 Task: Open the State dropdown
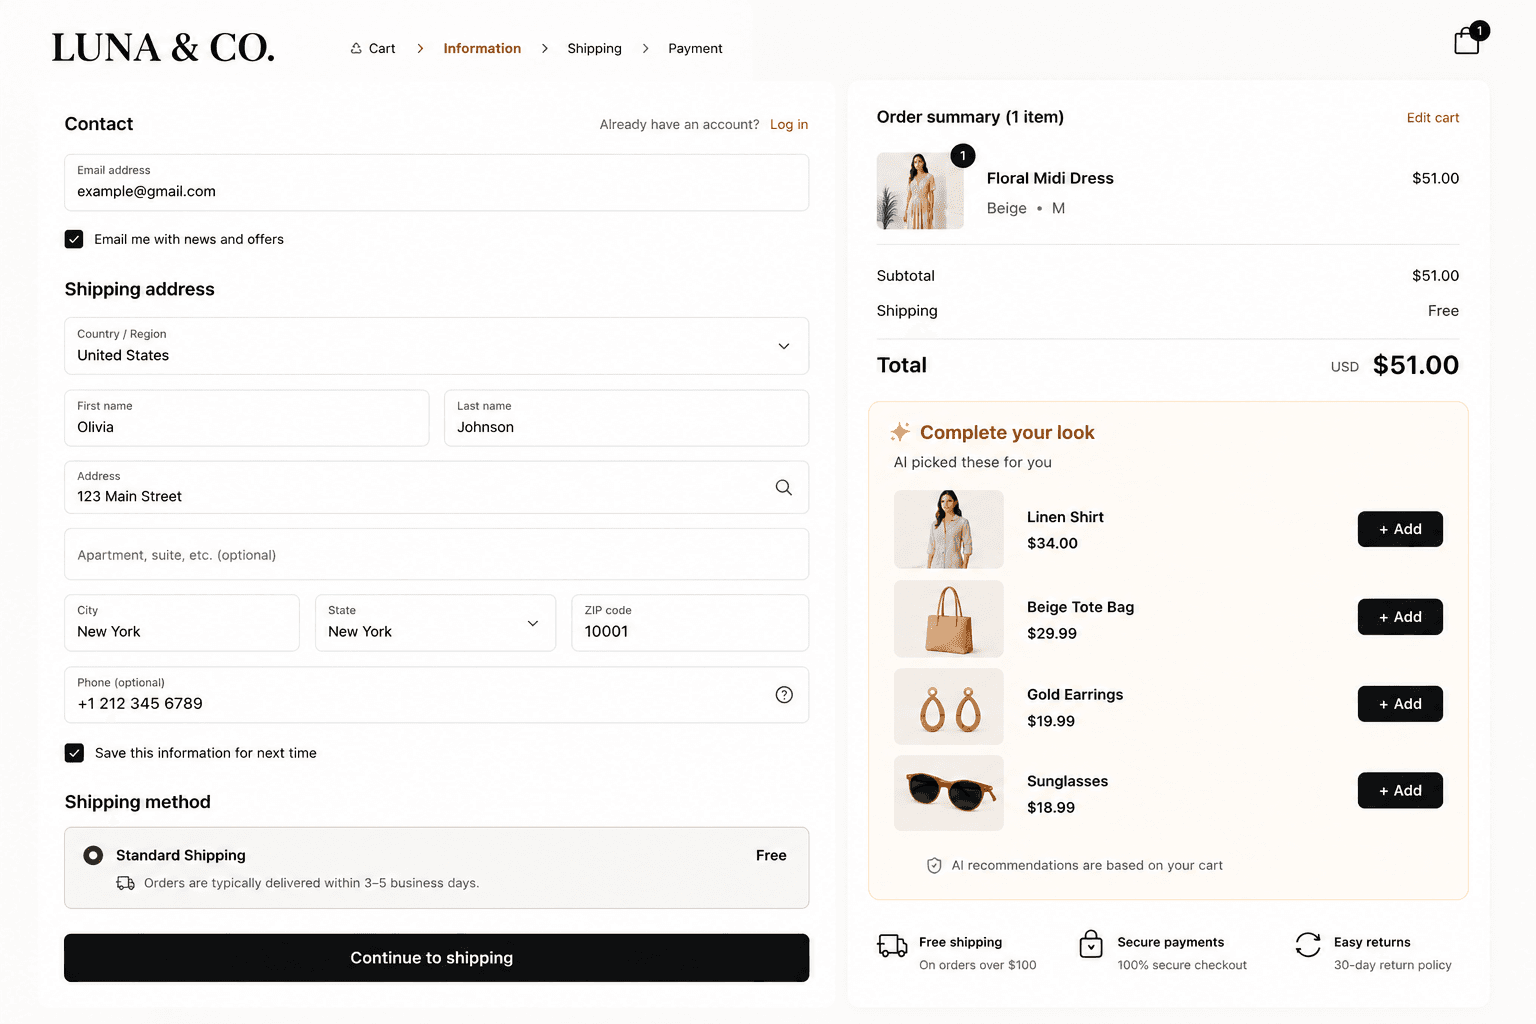click(x=435, y=623)
